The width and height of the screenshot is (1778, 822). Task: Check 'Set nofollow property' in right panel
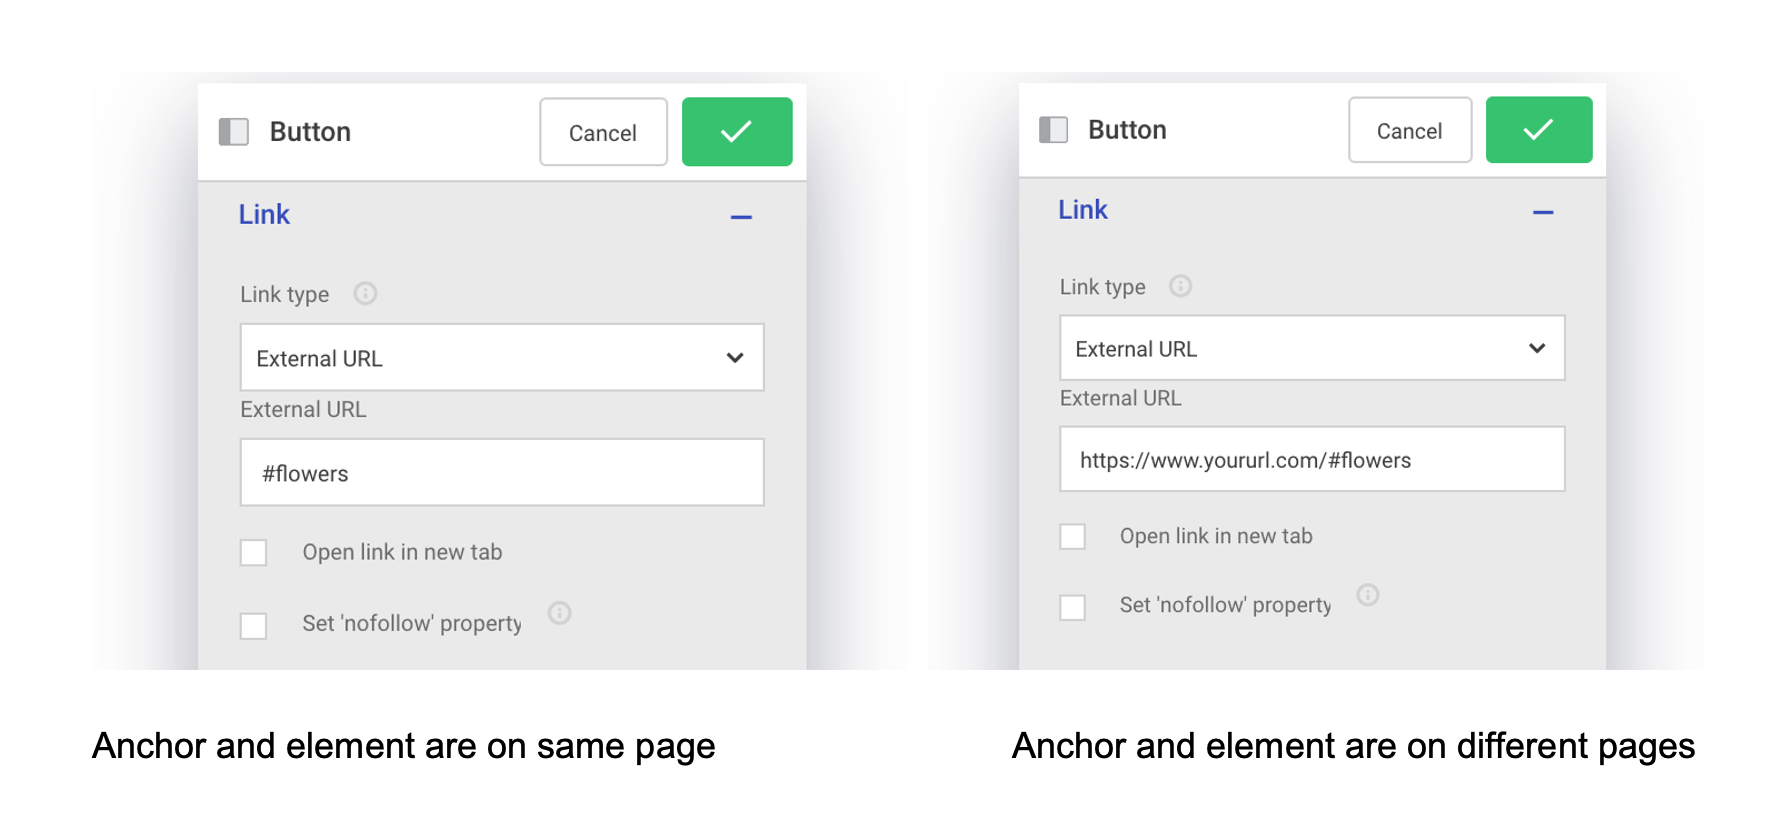(x=1072, y=607)
